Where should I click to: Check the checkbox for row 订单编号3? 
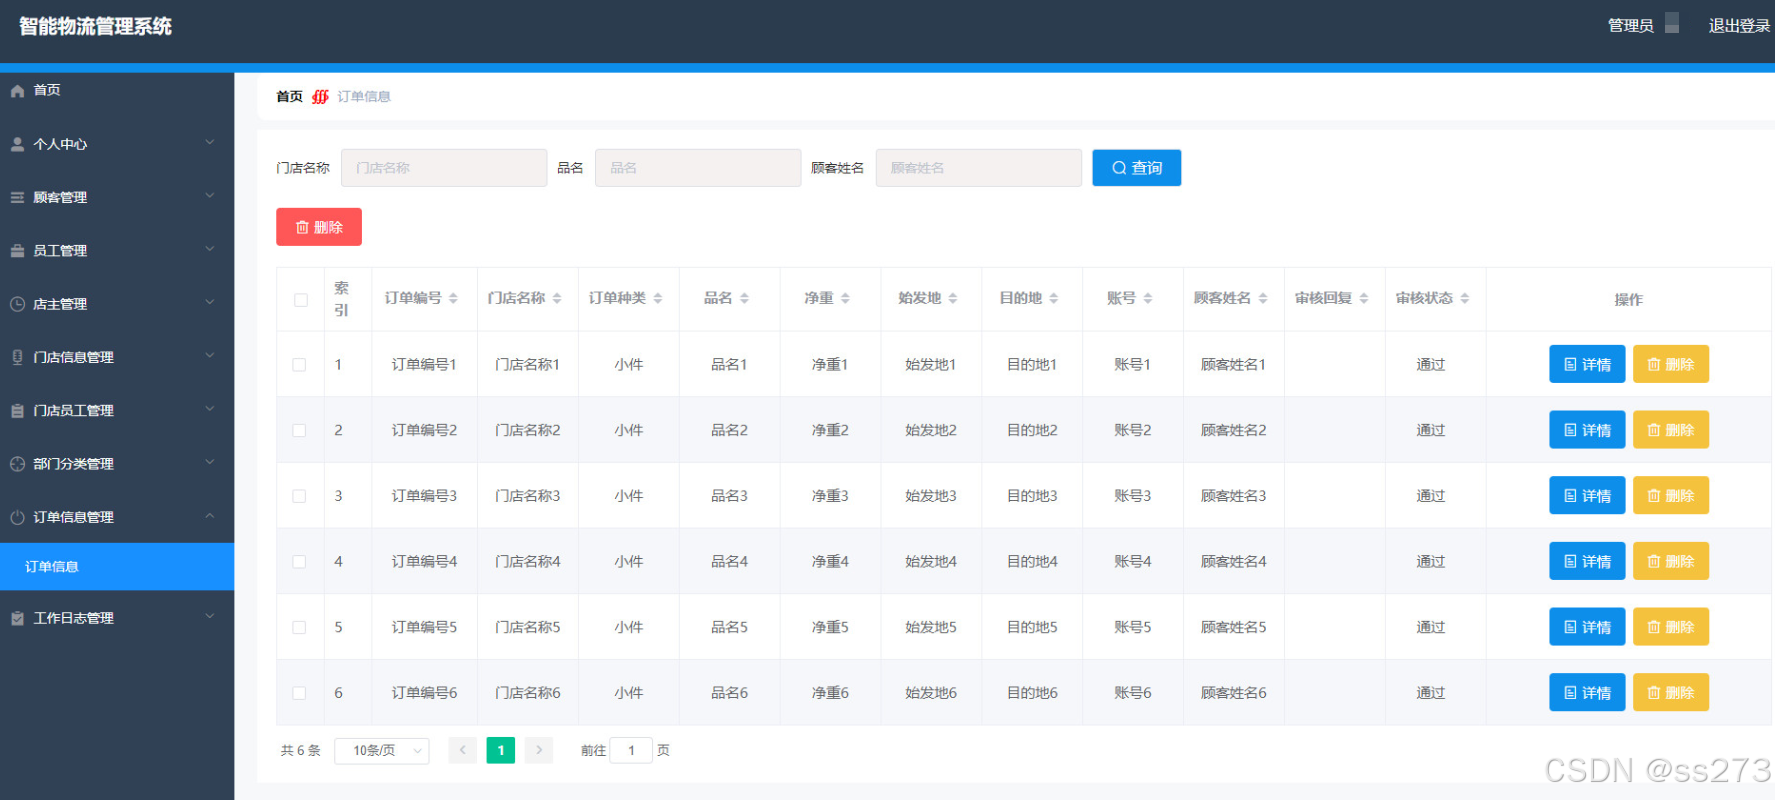click(x=299, y=496)
